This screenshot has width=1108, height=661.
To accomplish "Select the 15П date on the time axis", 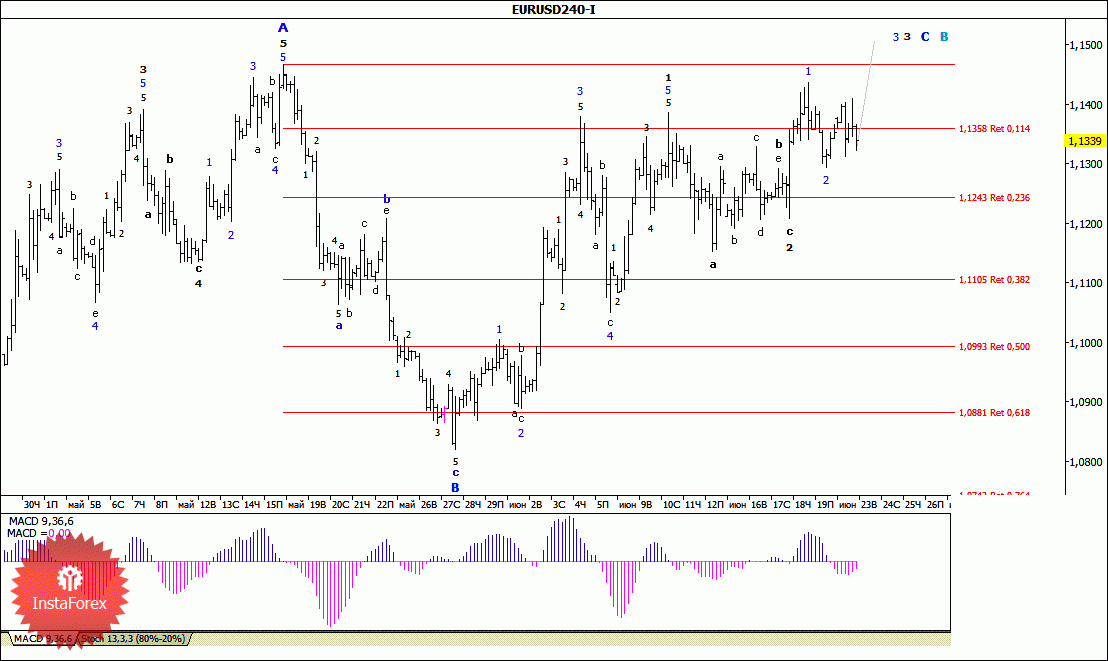I will (x=274, y=505).
